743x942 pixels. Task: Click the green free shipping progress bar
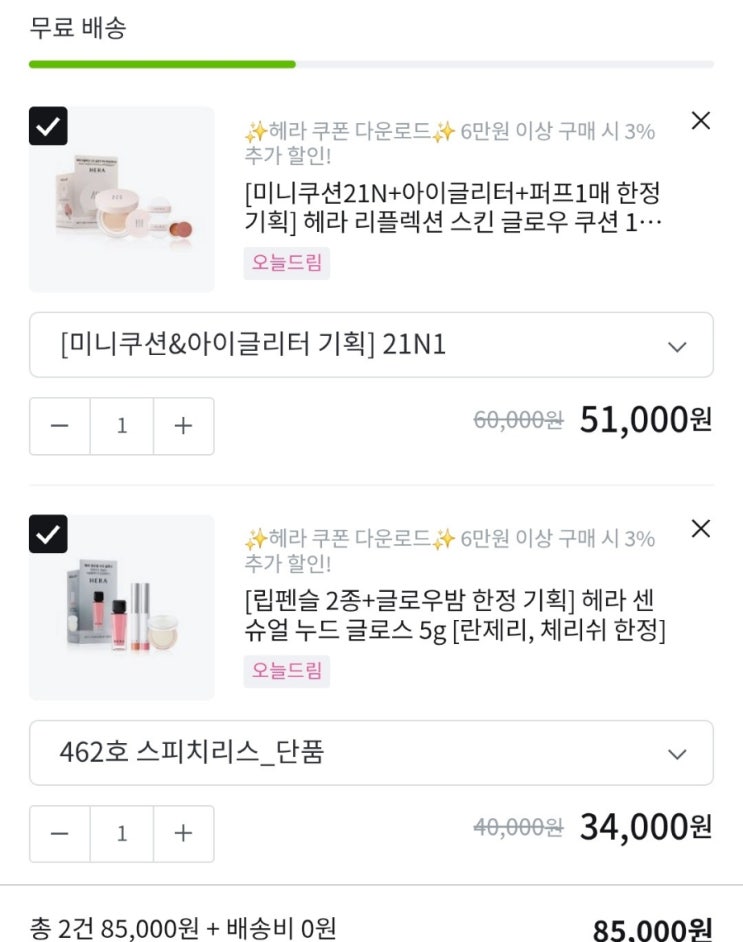point(162,64)
